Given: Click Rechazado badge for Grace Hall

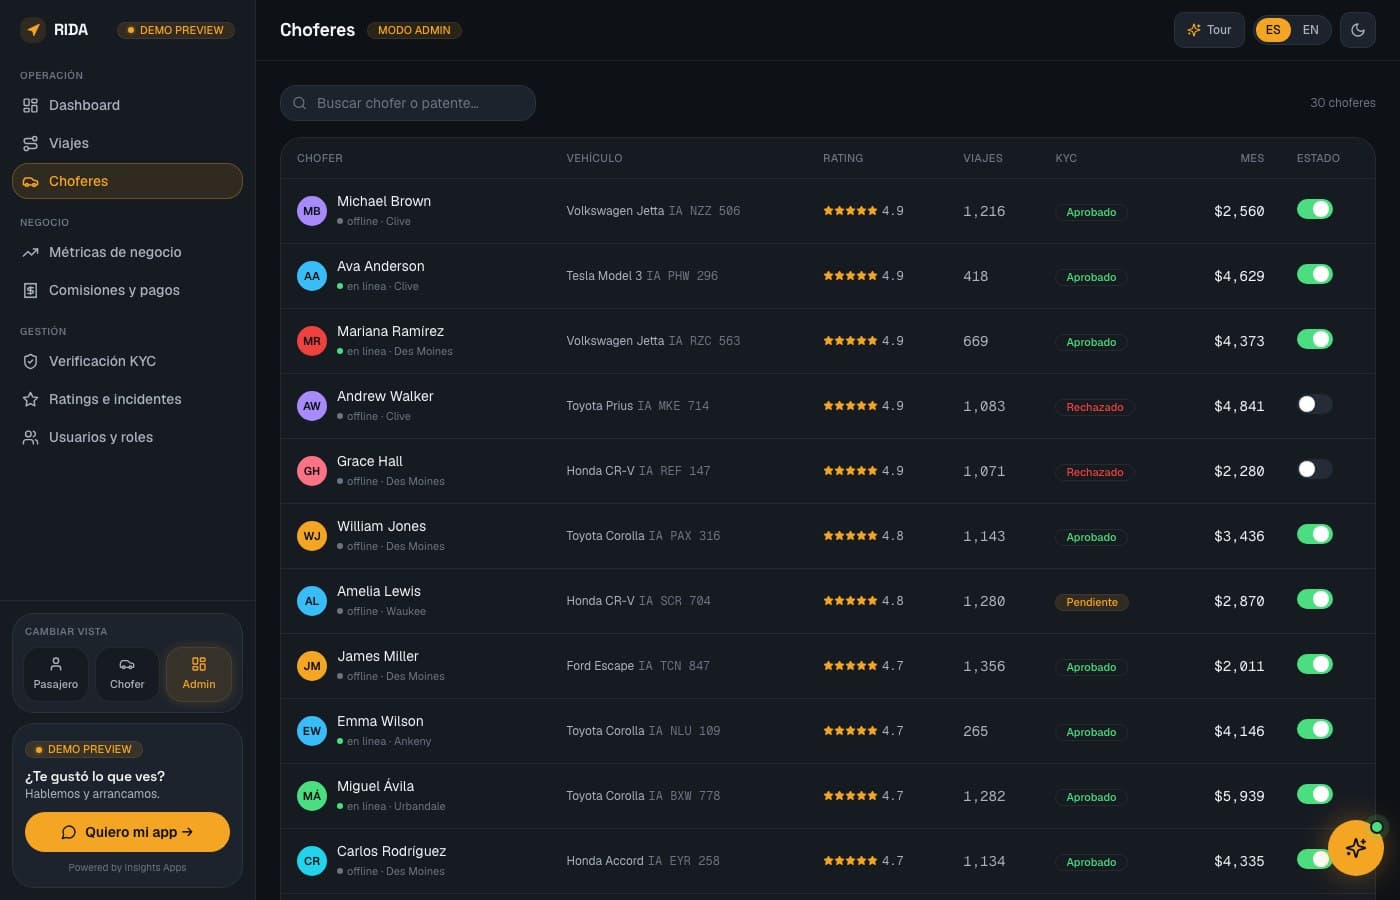Looking at the screenshot, I should click(x=1094, y=472).
